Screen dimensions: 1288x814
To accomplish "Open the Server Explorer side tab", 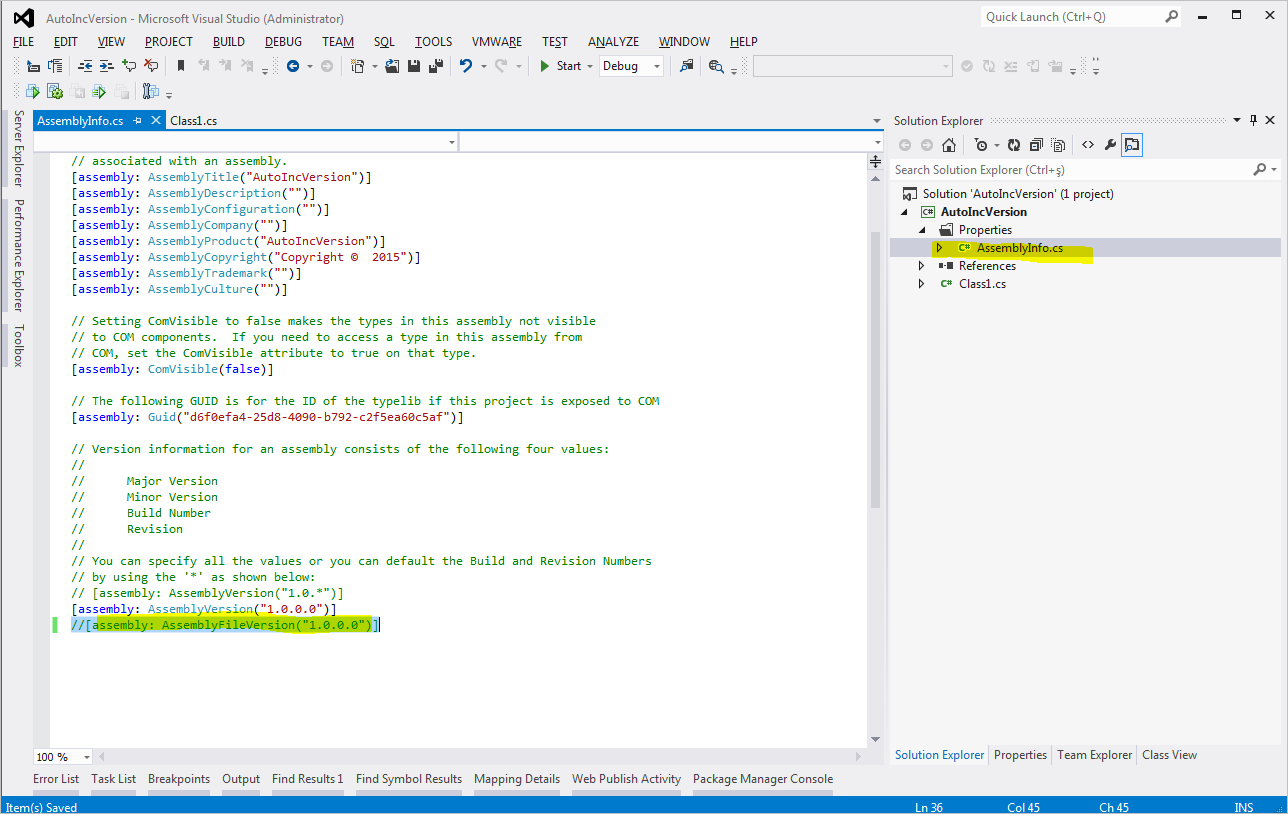I will pyautogui.click(x=18, y=149).
